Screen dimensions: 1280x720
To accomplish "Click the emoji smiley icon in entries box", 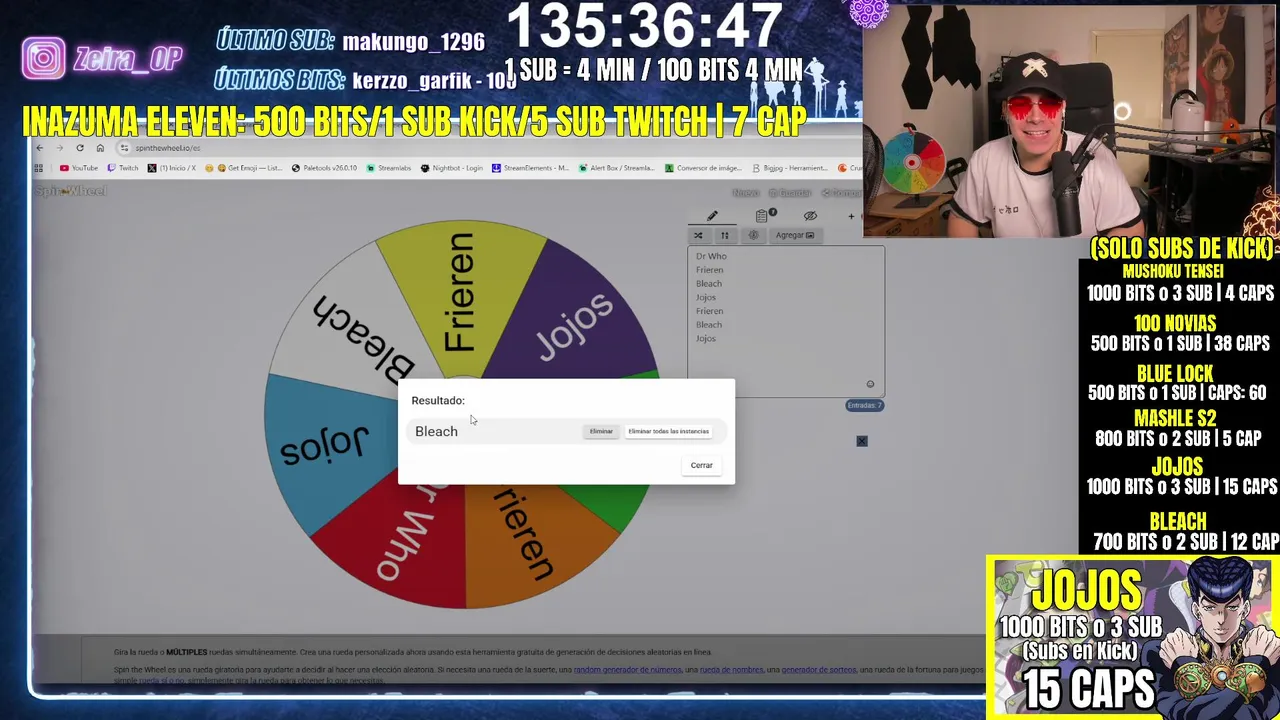I will [x=870, y=384].
